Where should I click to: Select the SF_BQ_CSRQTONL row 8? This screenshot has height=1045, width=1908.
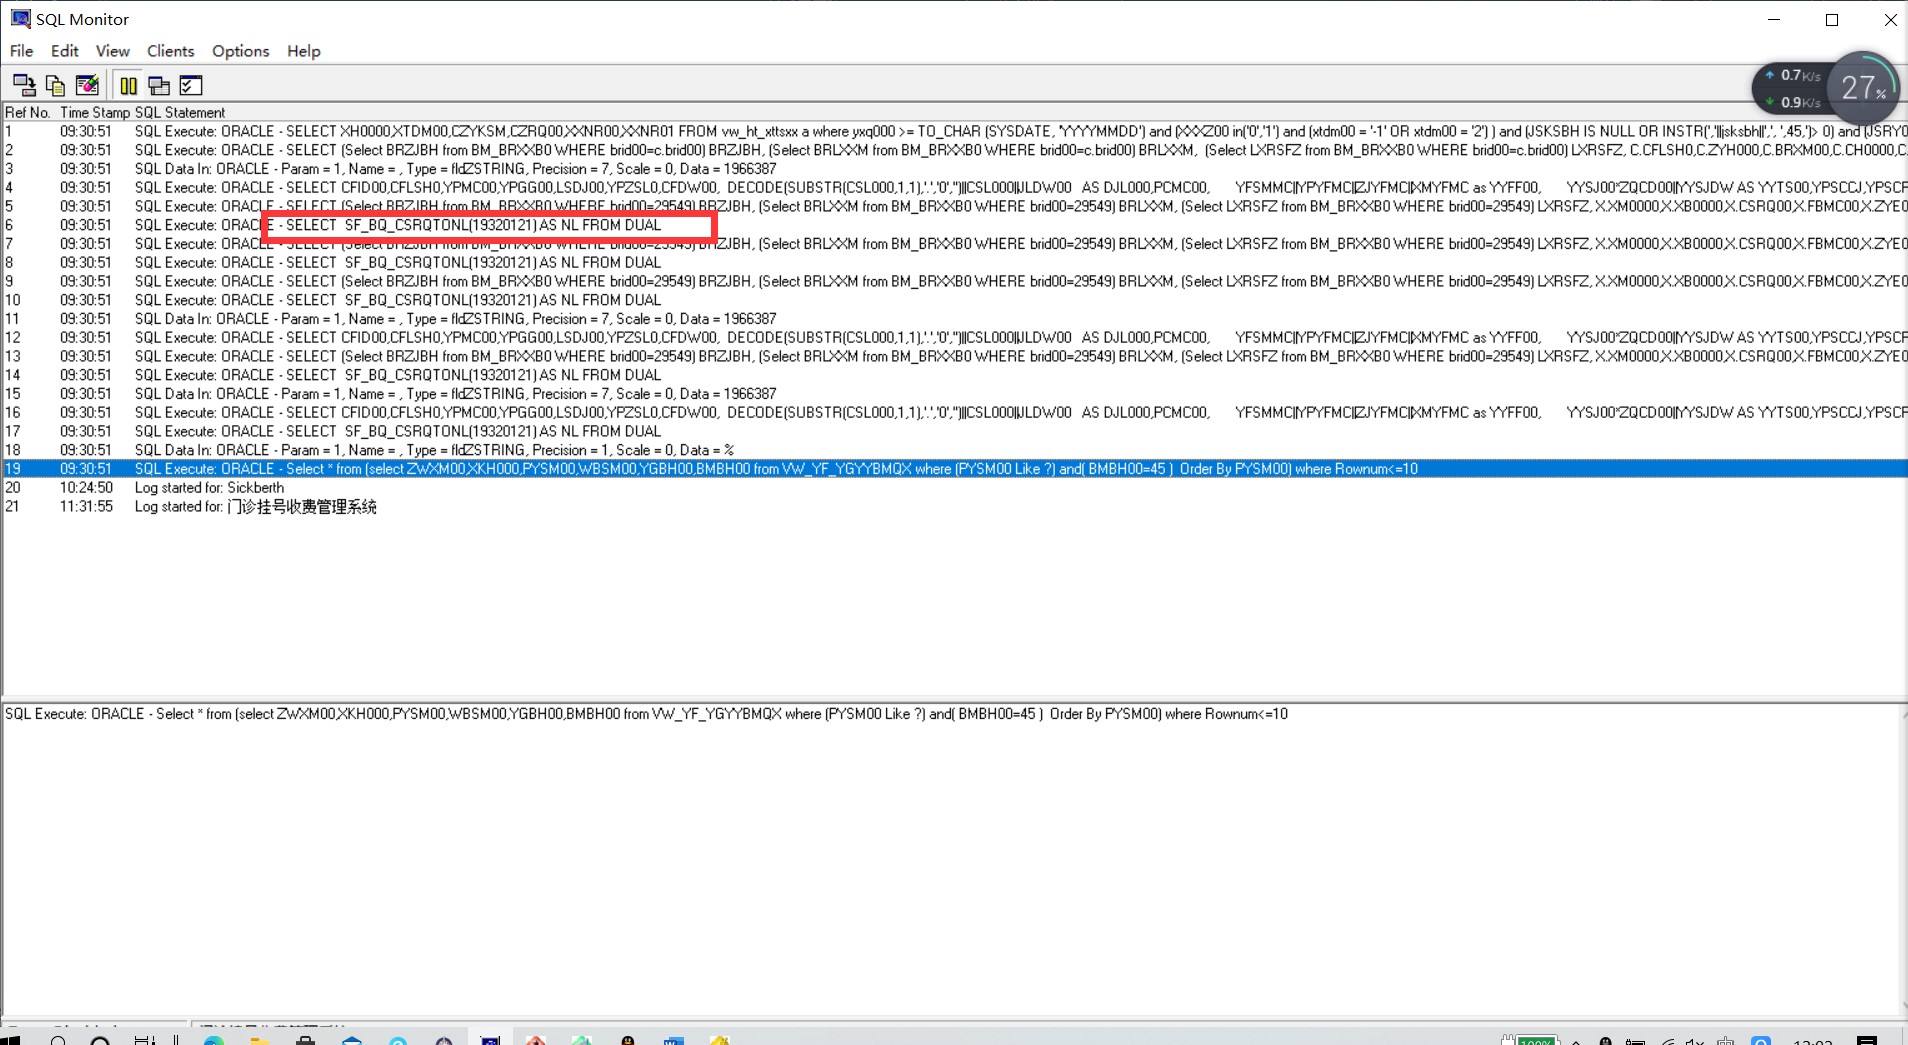tap(955, 262)
